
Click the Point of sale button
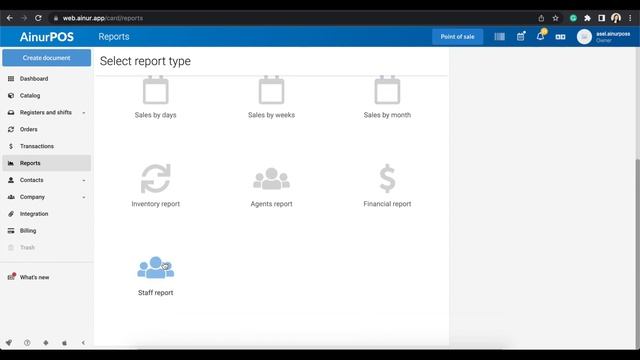[457, 37]
